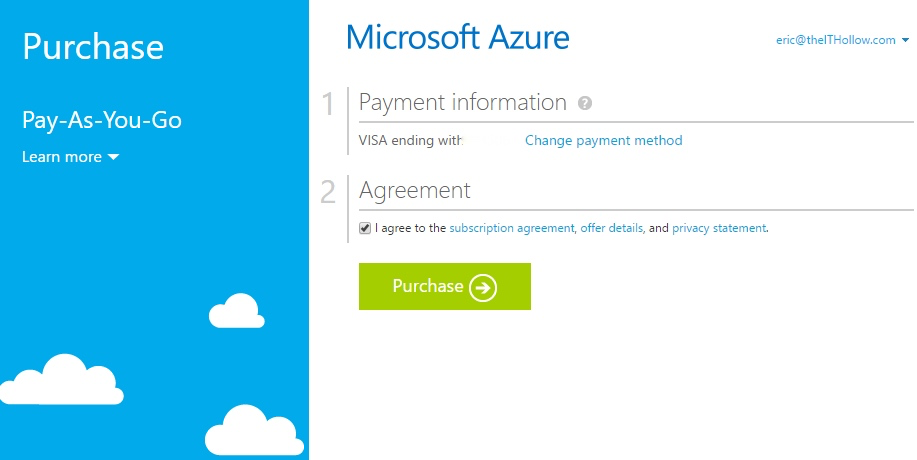Expand the Learn more arrow
917x460 pixels.
click(x=114, y=158)
